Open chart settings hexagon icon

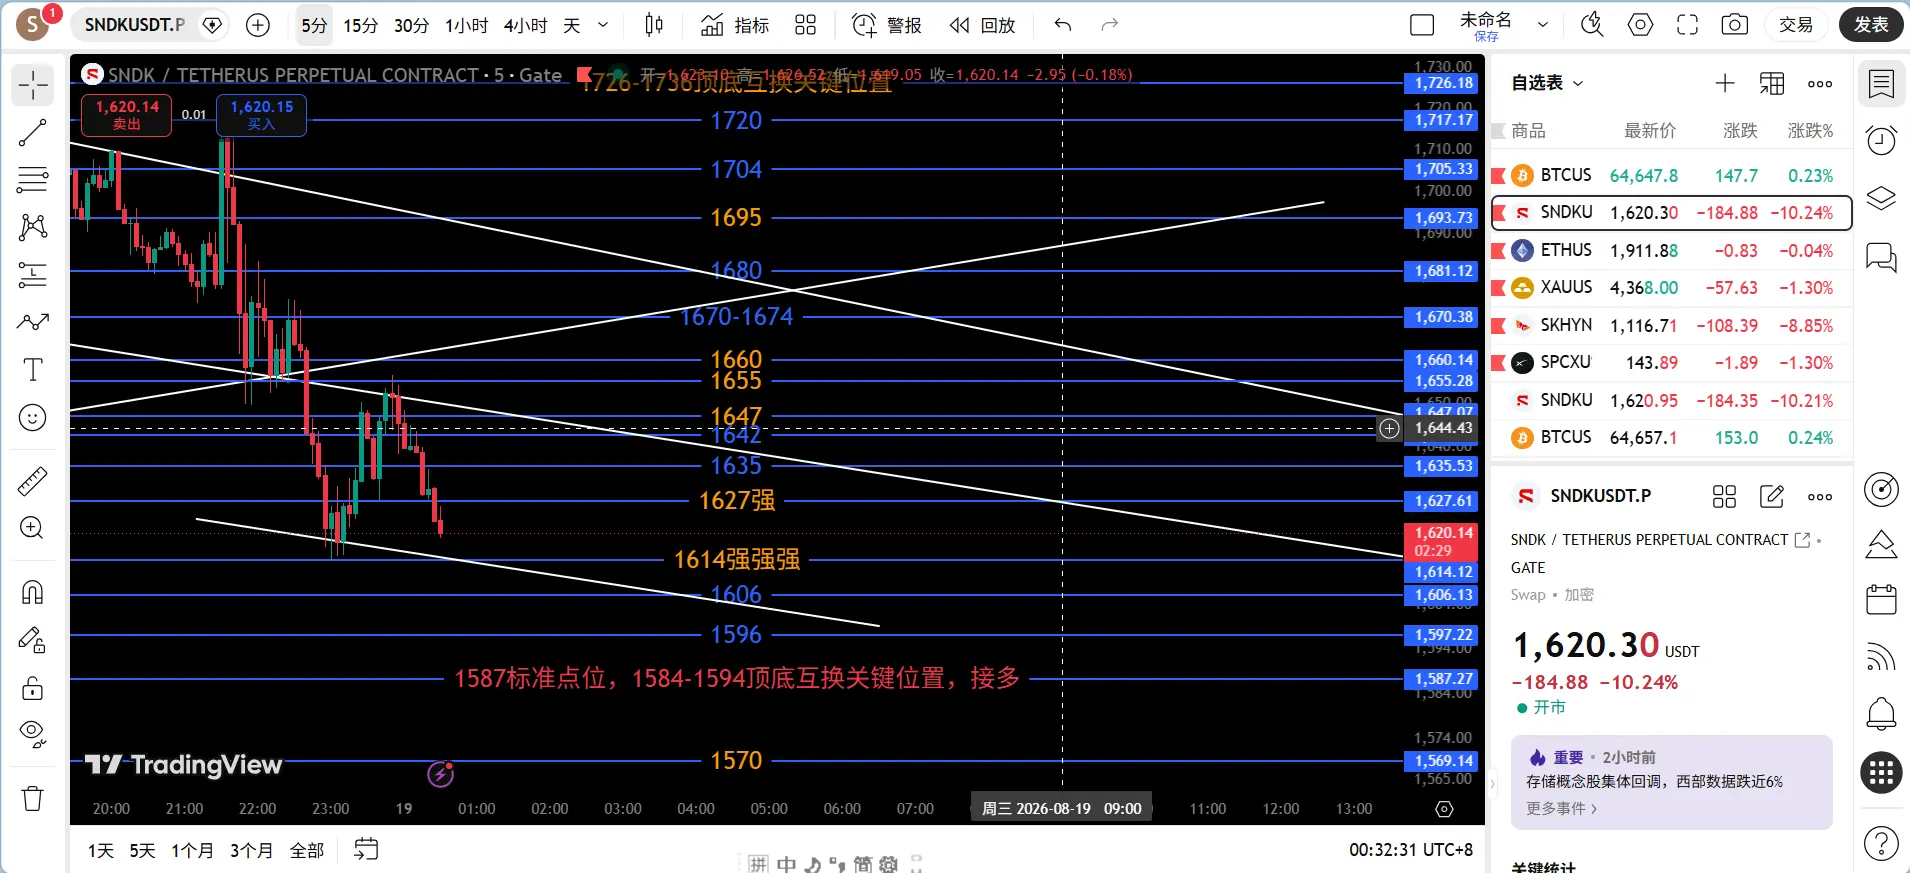[x=1641, y=25]
